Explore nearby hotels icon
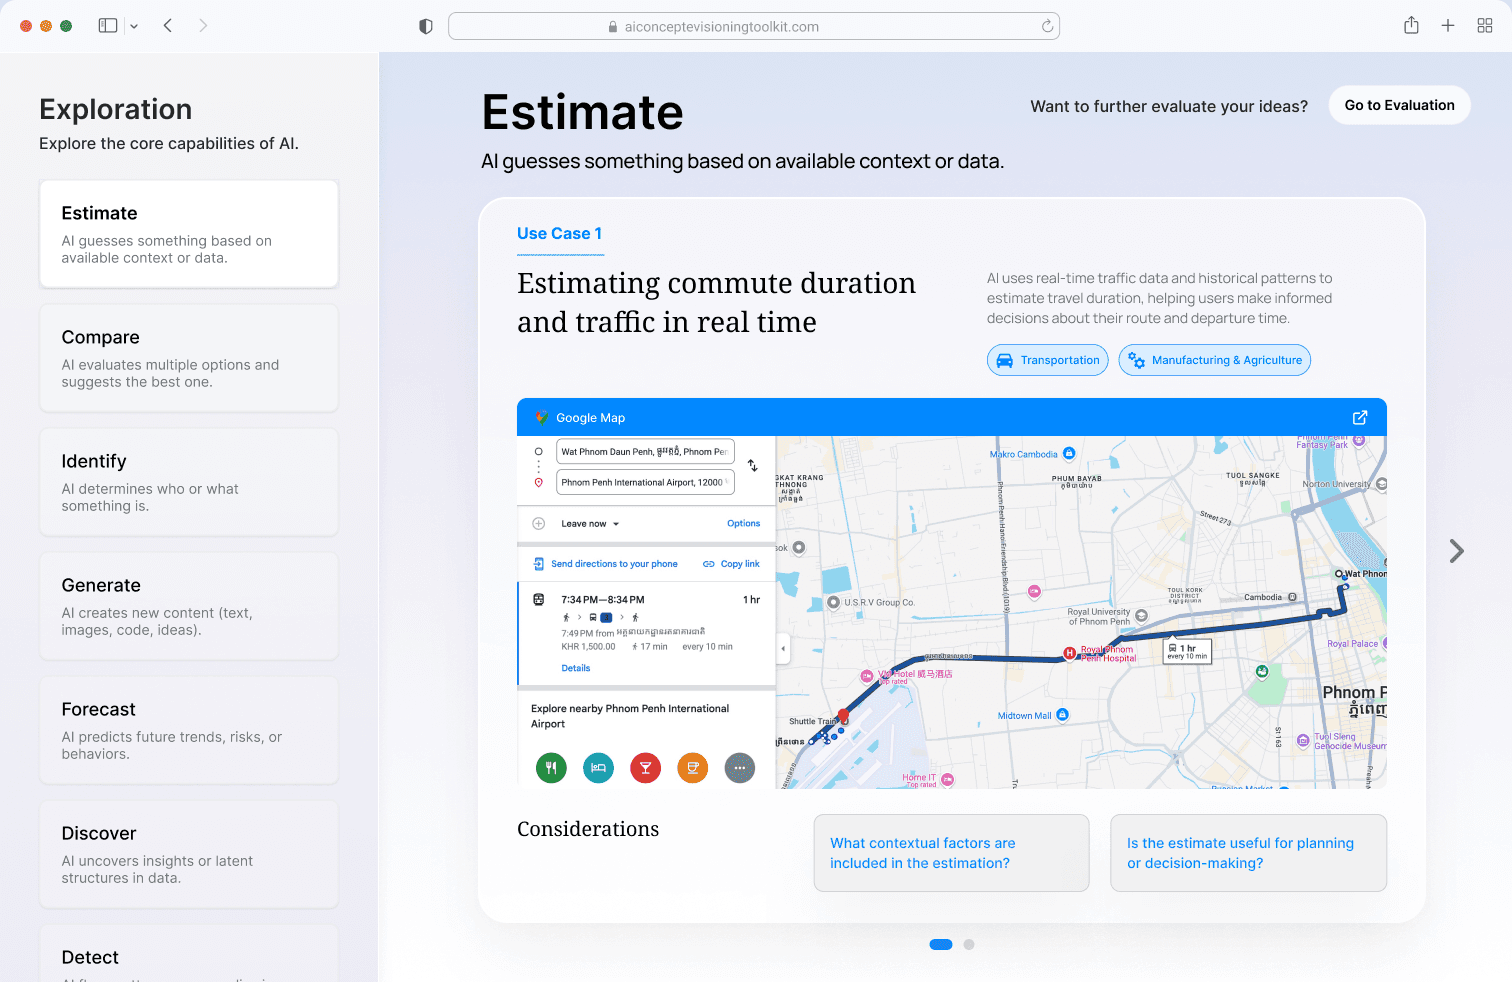The image size is (1512, 982). click(598, 768)
